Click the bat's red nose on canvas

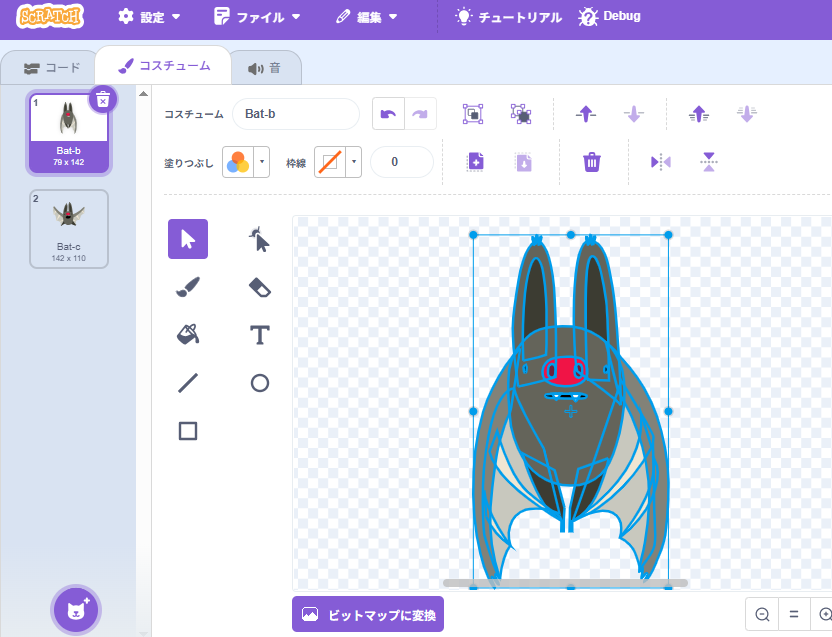(564, 371)
